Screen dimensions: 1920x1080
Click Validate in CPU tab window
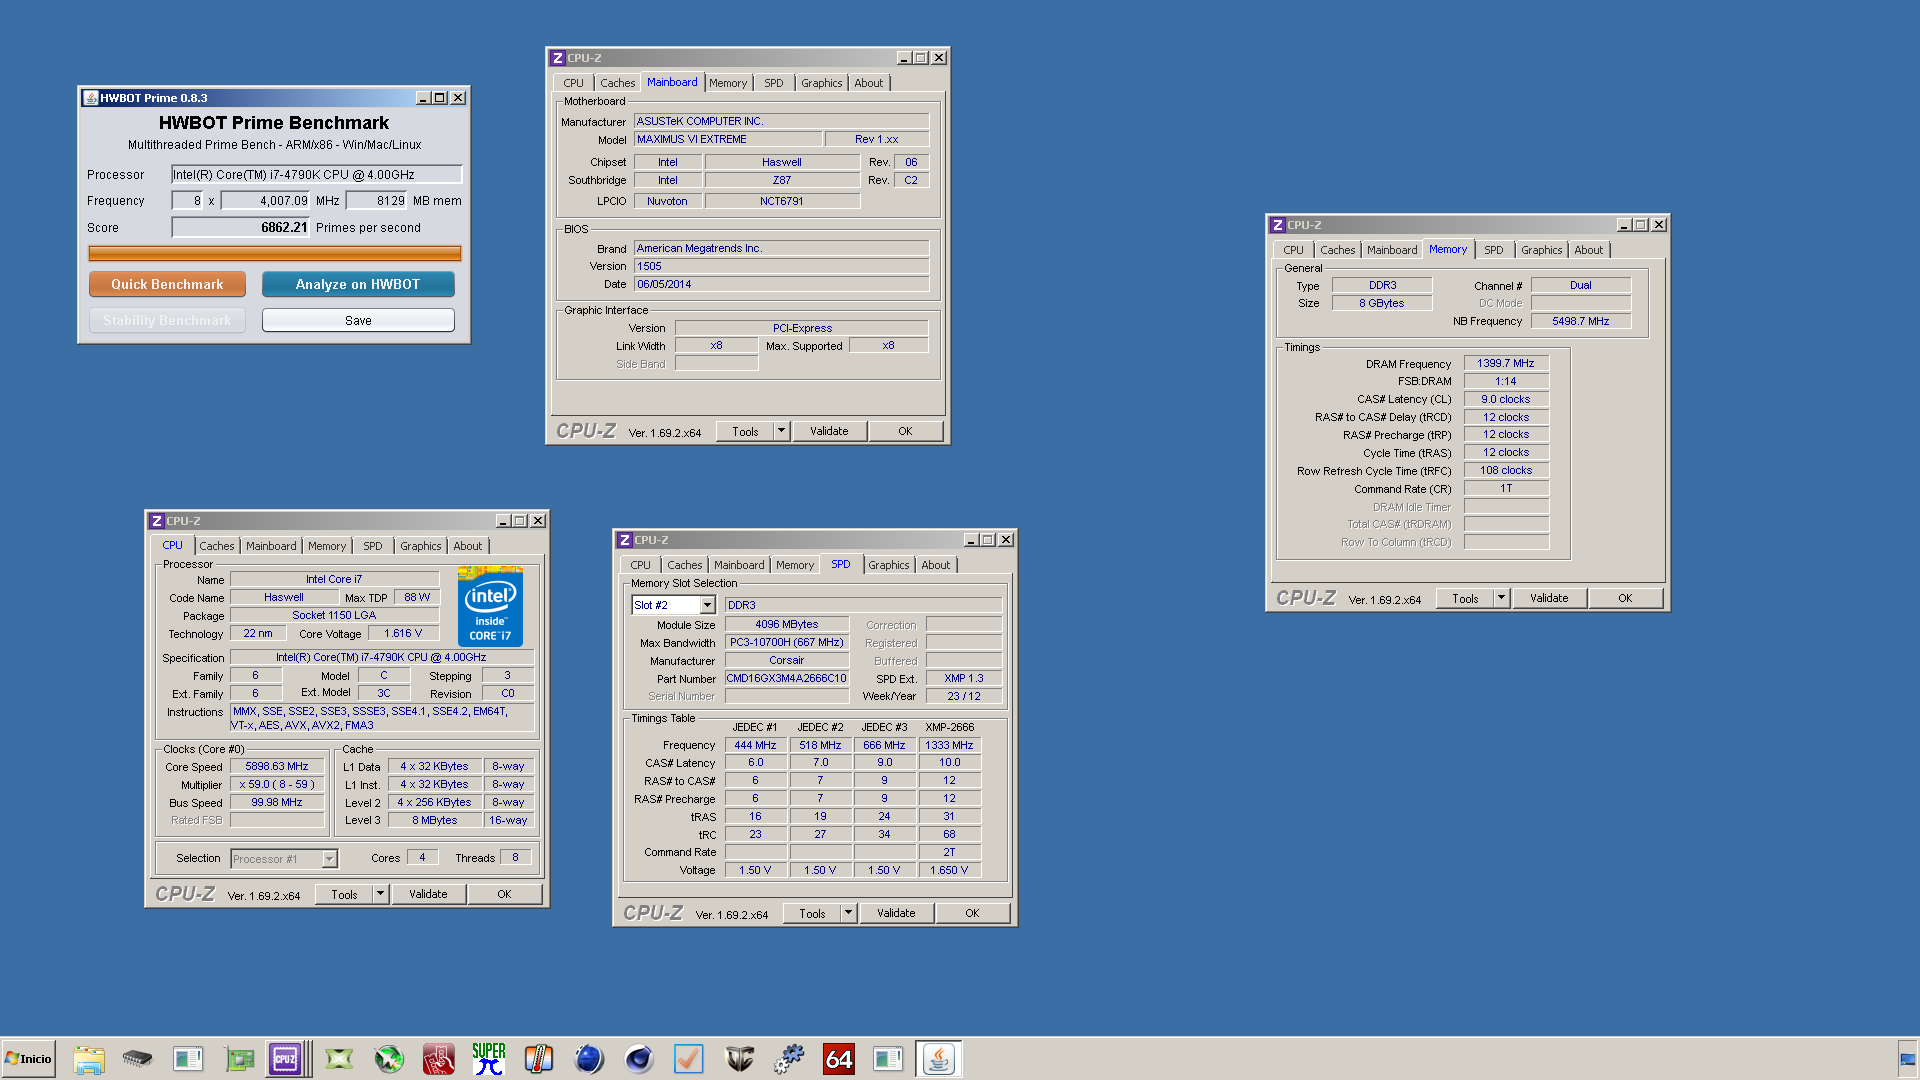pyautogui.click(x=428, y=895)
